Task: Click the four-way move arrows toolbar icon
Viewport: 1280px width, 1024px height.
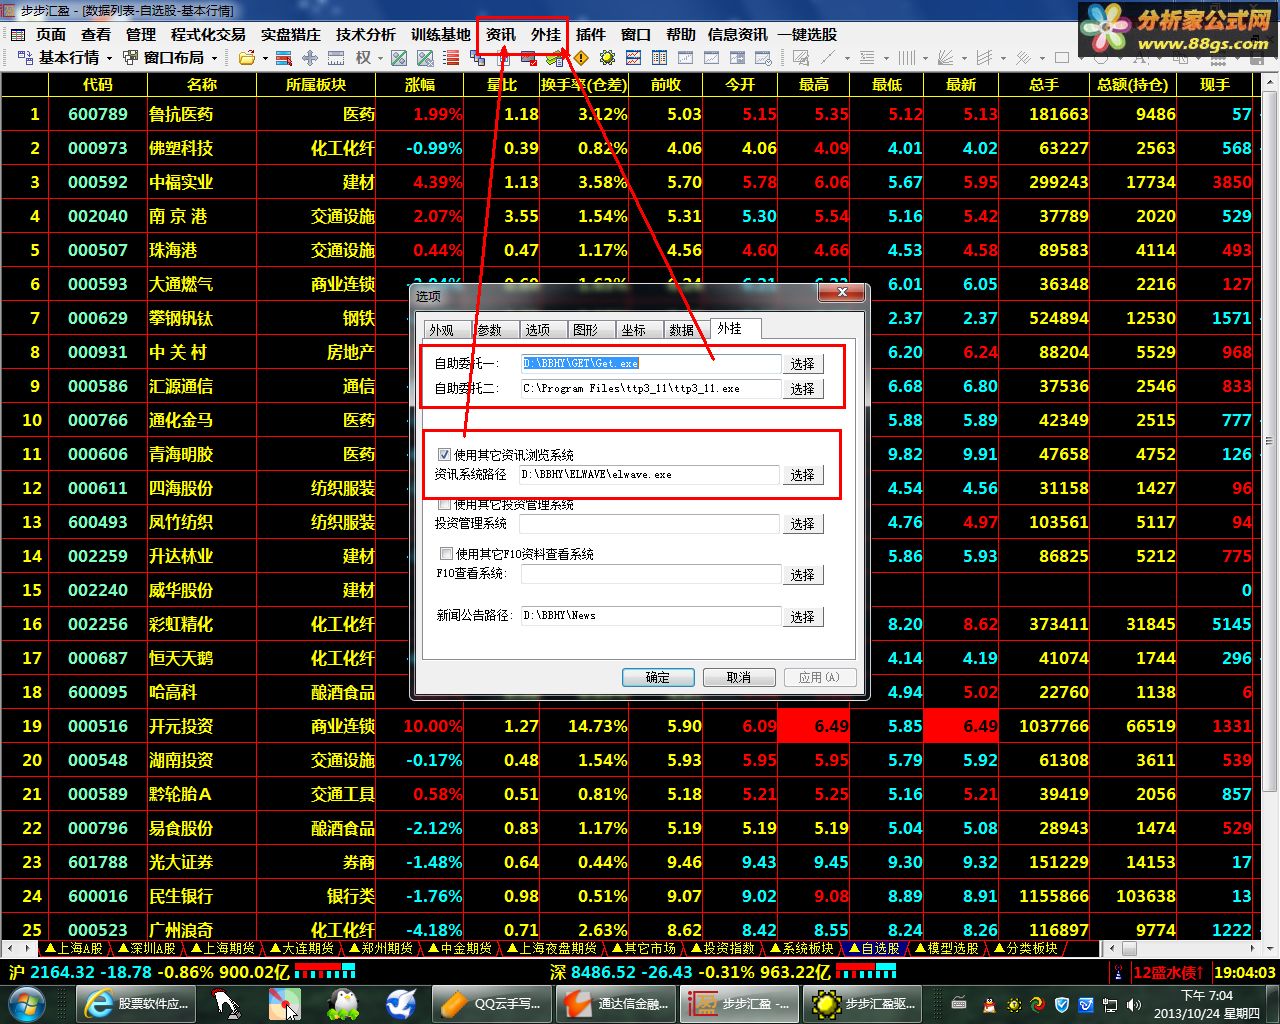Action: point(310,58)
